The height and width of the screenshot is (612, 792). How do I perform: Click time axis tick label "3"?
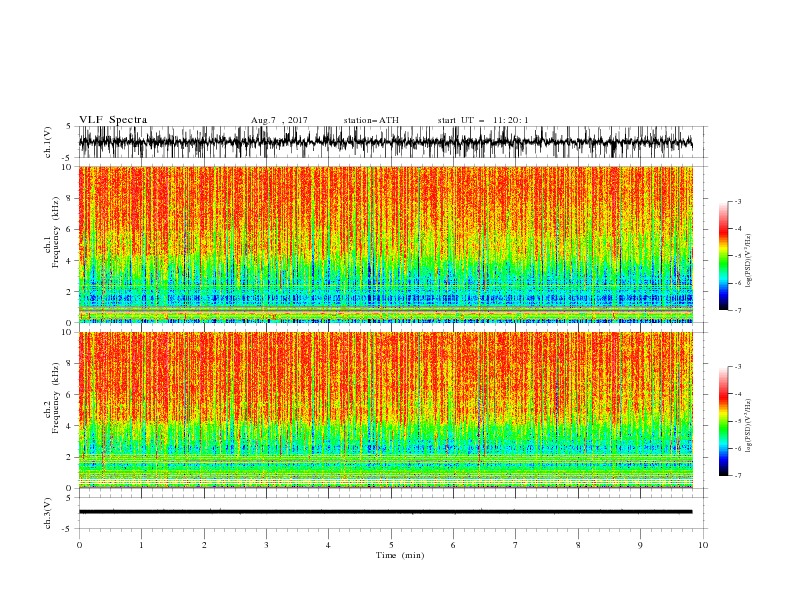(266, 545)
